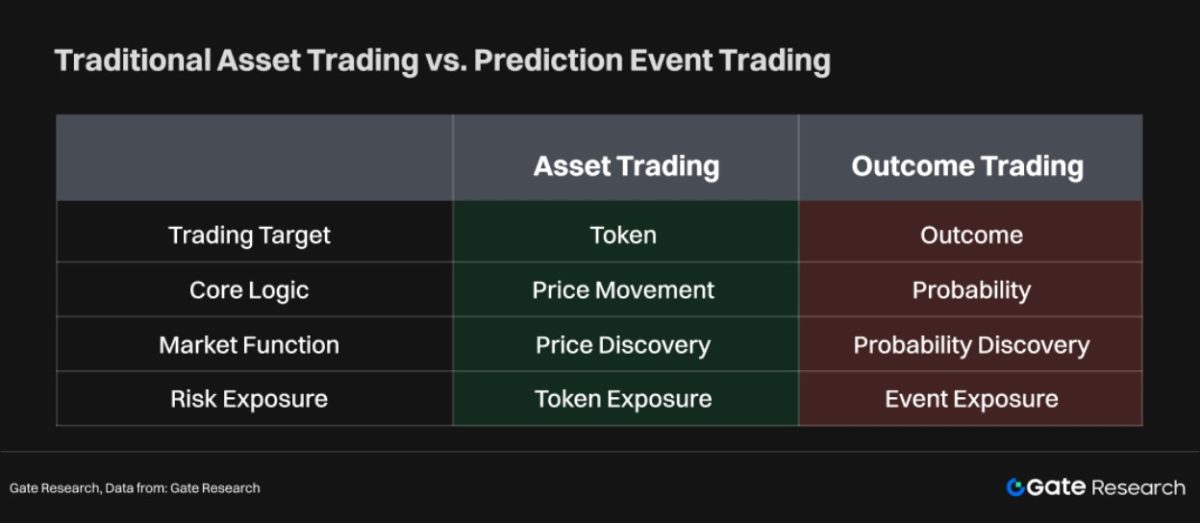This screenshot has height=523, width=1200.
Task: Select the Event Exposure cell
Action: (x=970, y=399)
